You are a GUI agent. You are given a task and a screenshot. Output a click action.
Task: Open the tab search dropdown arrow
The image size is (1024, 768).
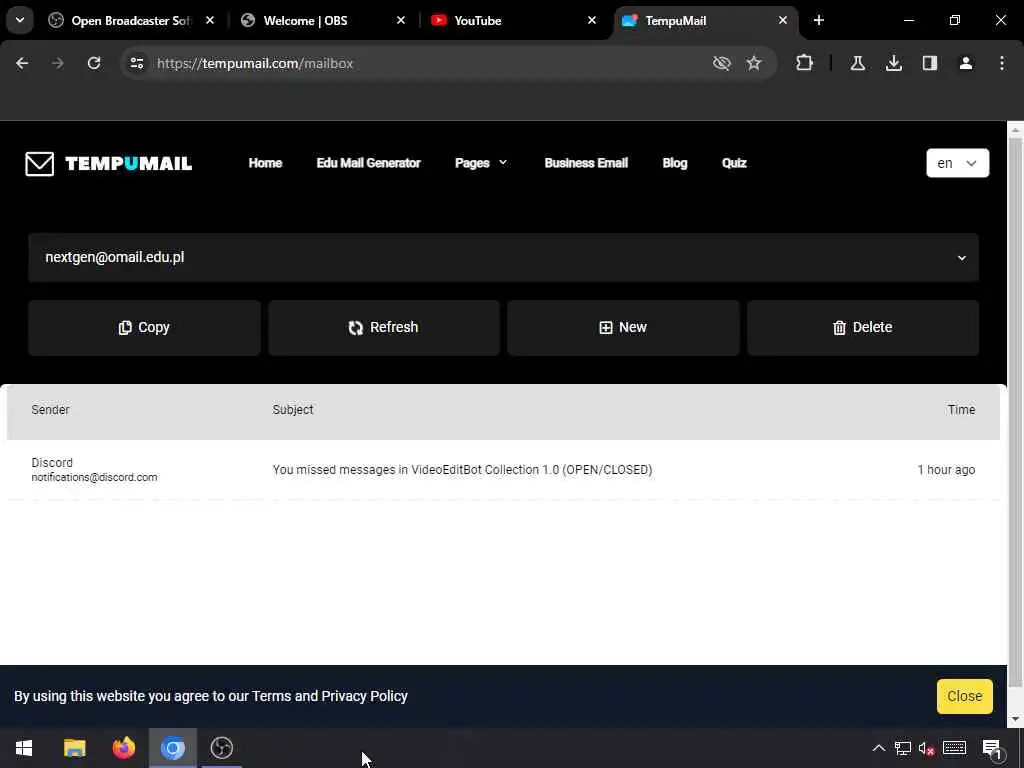click(20, 20)
